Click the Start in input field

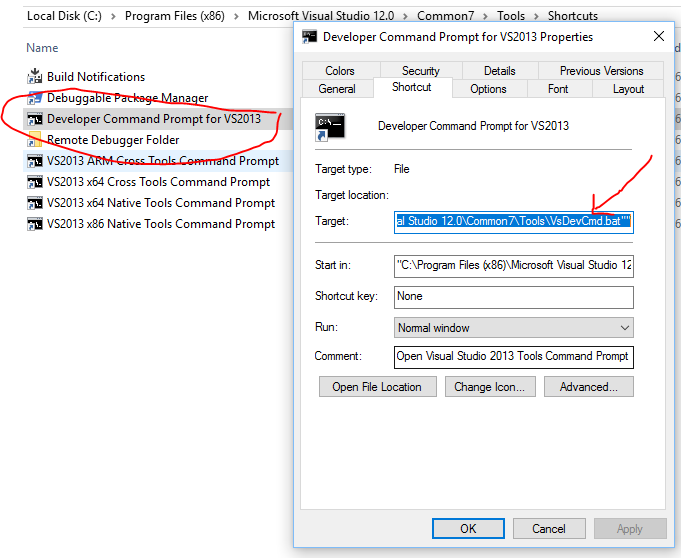[514, 266]
